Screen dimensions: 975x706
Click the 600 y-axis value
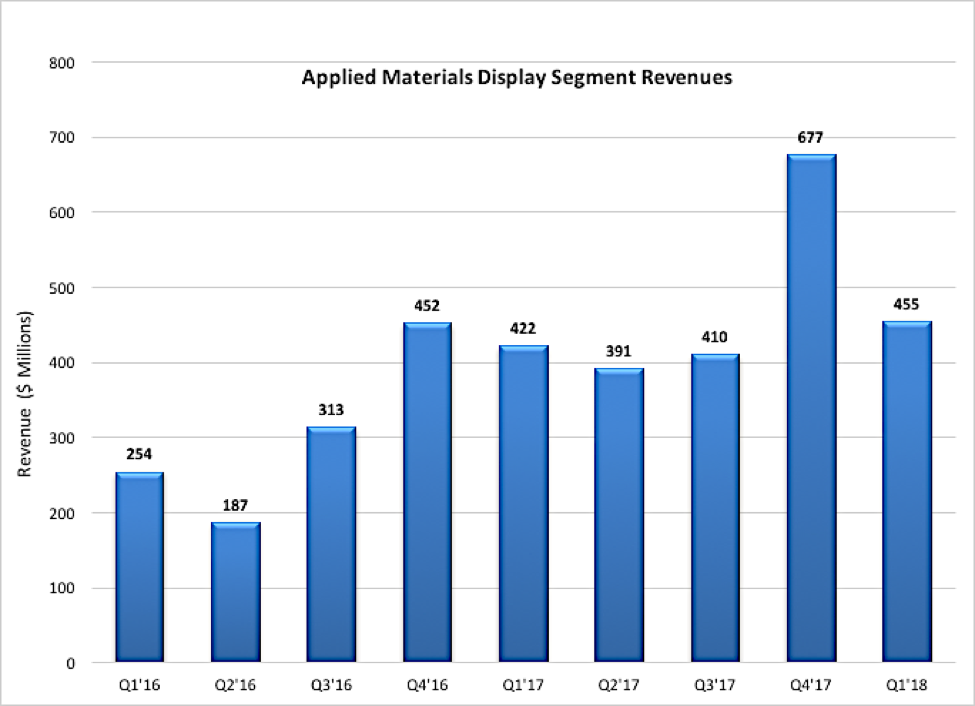pyautogui.click(x=62, y=213)
